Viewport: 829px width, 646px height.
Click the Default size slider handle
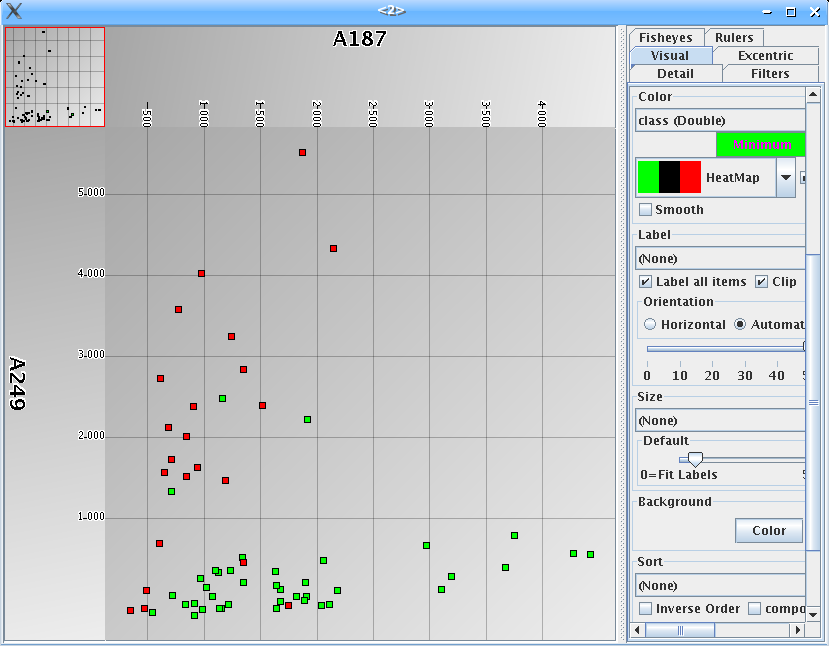[x=695, y=459]
